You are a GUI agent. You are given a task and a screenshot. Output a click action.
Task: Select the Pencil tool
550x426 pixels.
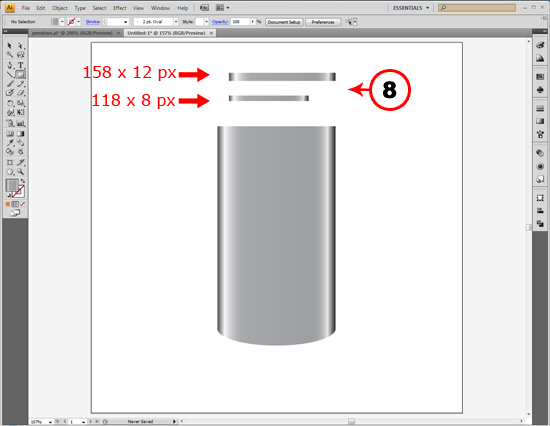21,84
